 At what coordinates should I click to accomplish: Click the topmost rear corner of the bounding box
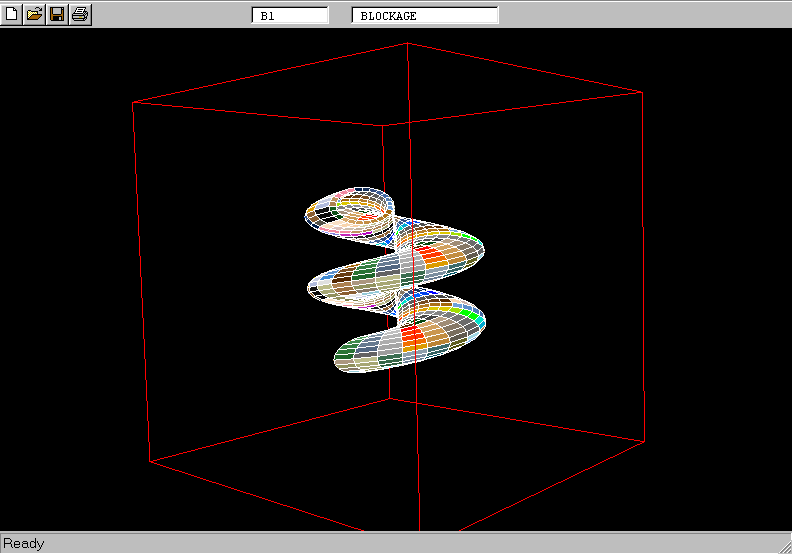[407, 43]
